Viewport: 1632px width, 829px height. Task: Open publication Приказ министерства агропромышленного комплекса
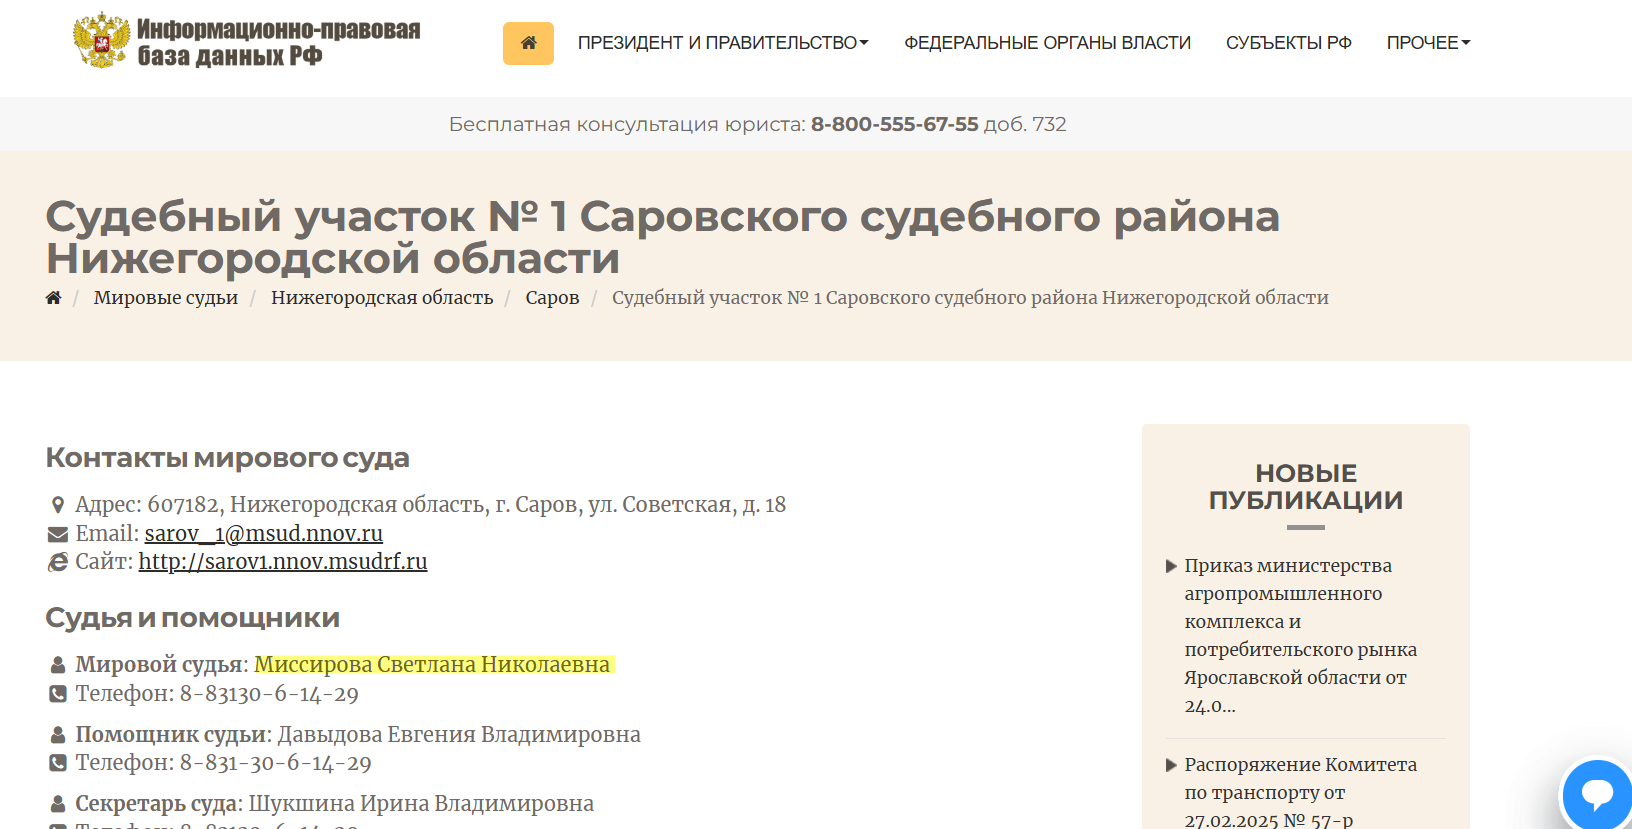pyautogui.click(x=1301, y=636)
